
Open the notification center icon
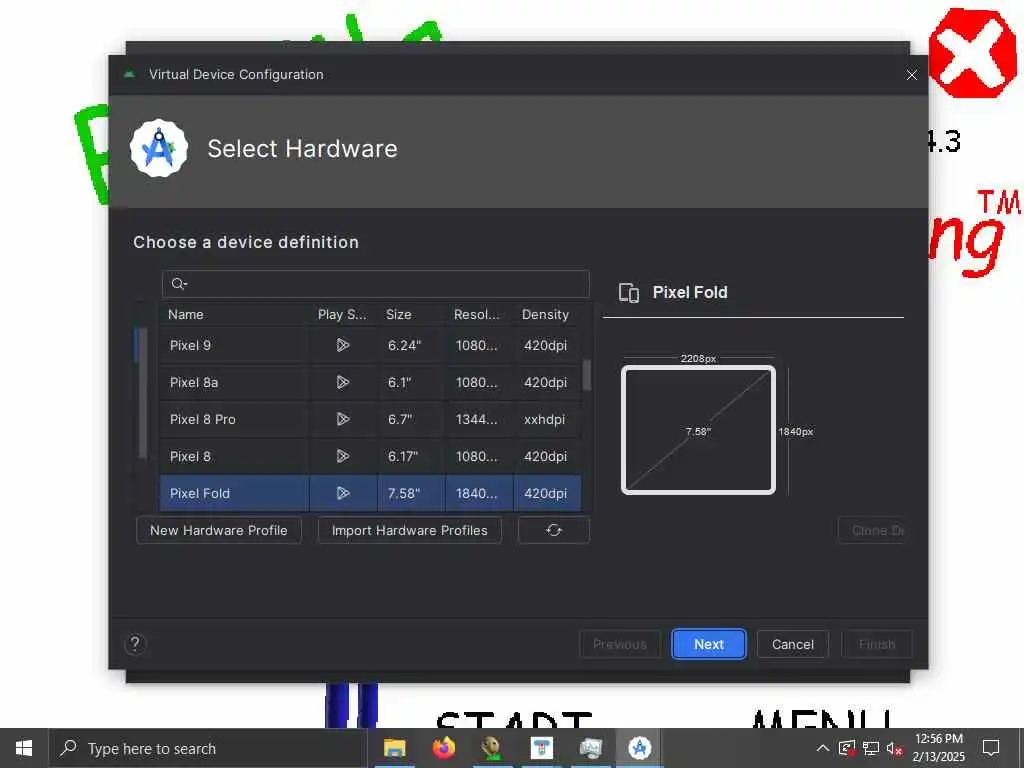(x=991, y=748)
